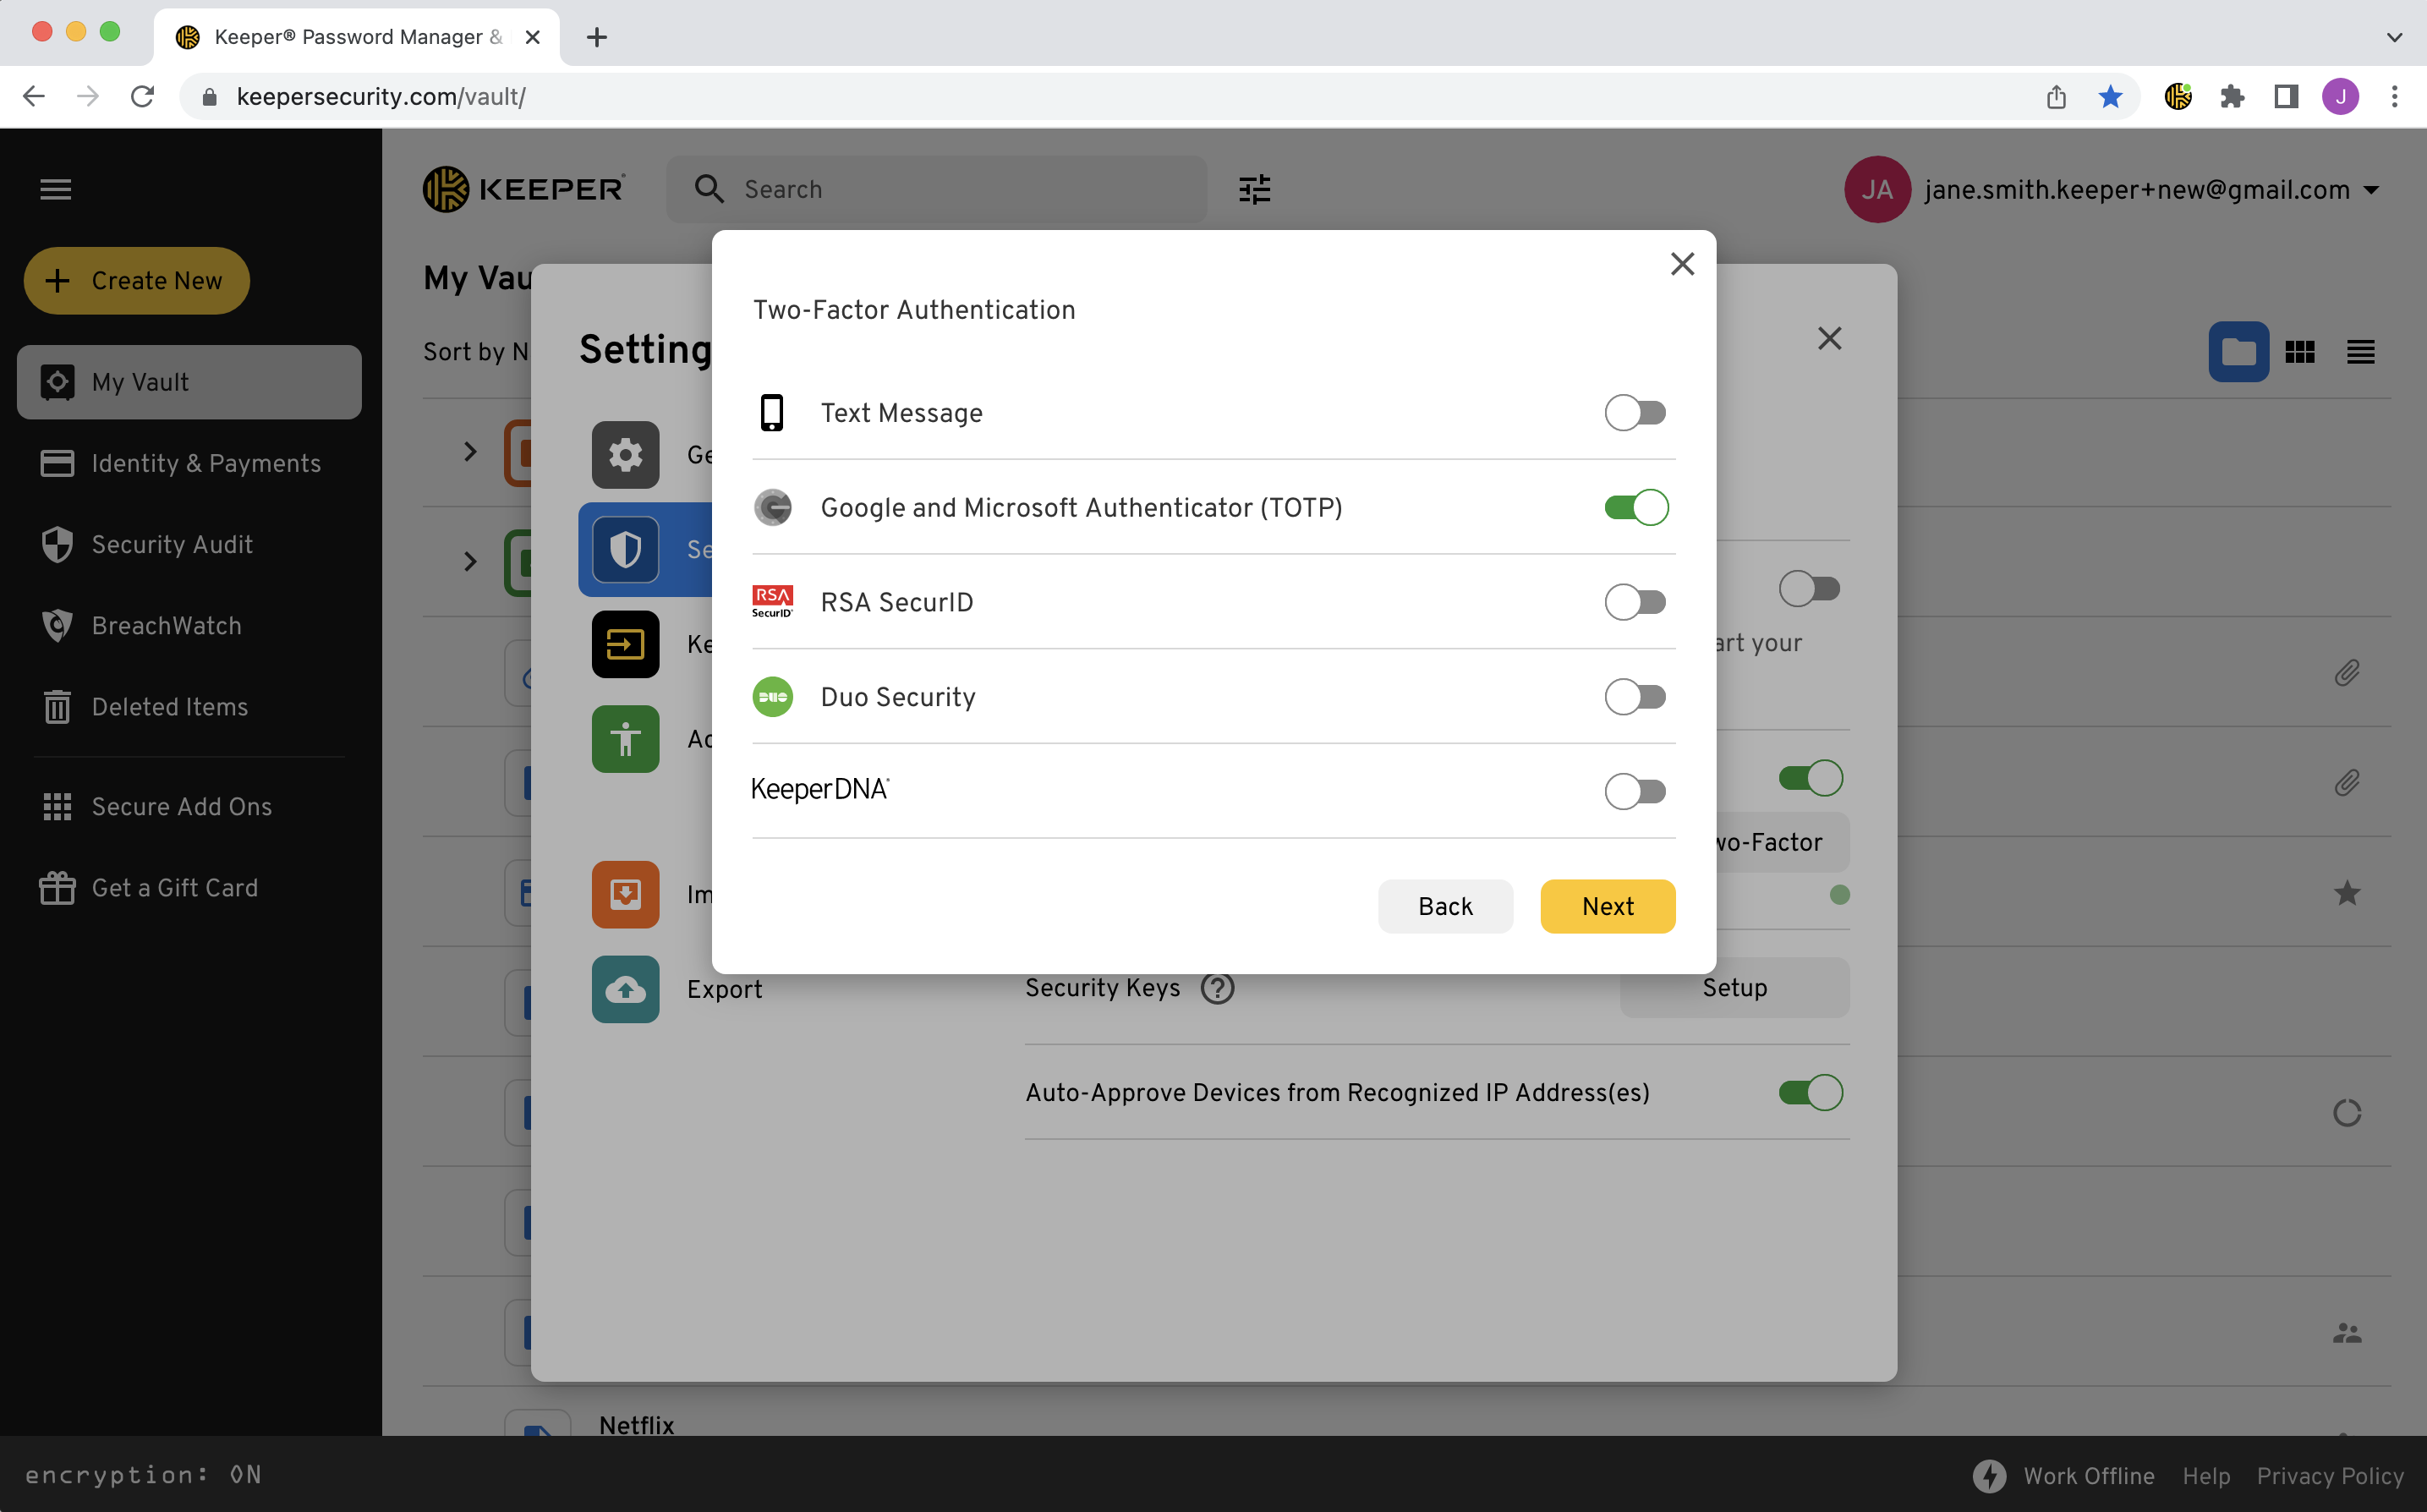
Task: Expand Chrome tab search chevron
Action: [2394, 37]
